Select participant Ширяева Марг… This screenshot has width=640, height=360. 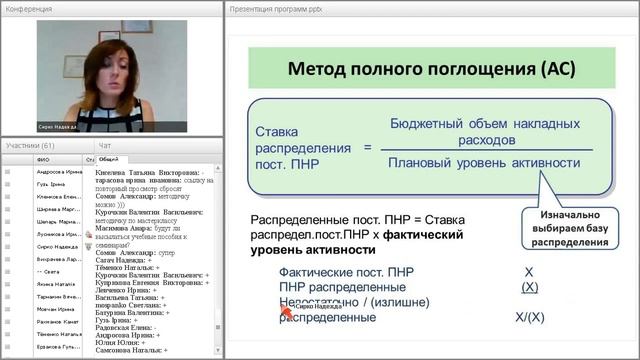click(x=58, y=209)
